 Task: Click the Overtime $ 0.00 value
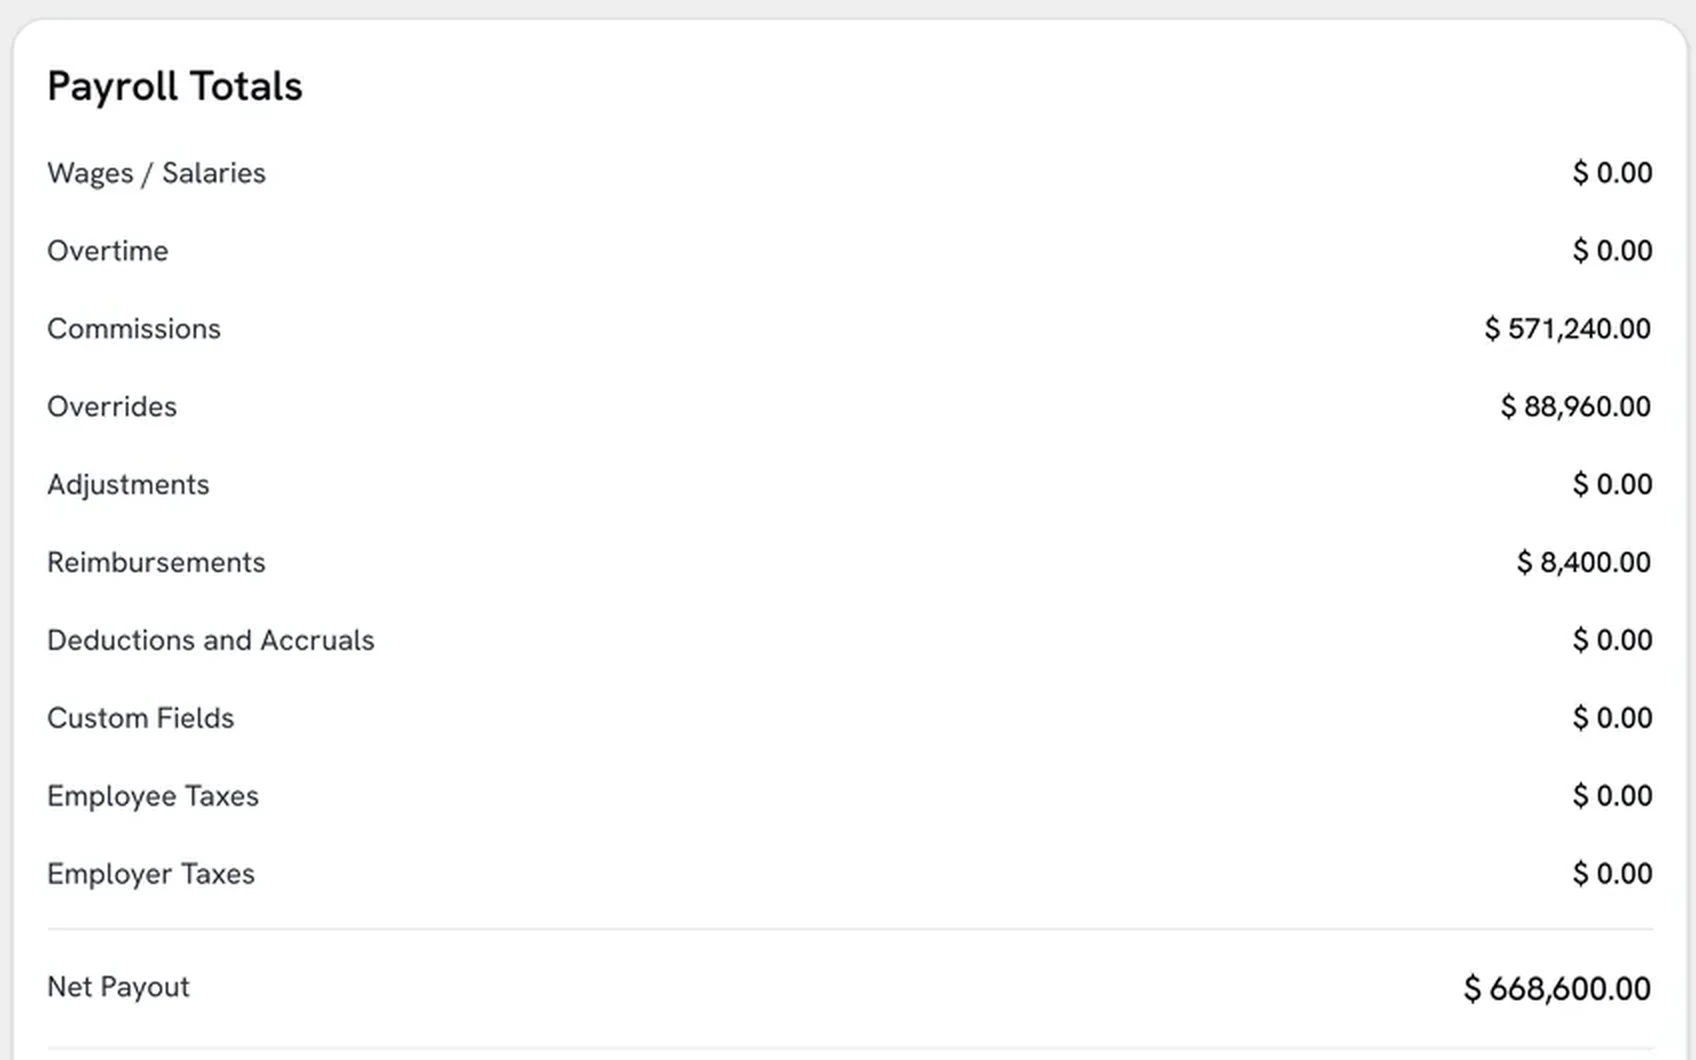point(1612,251)
